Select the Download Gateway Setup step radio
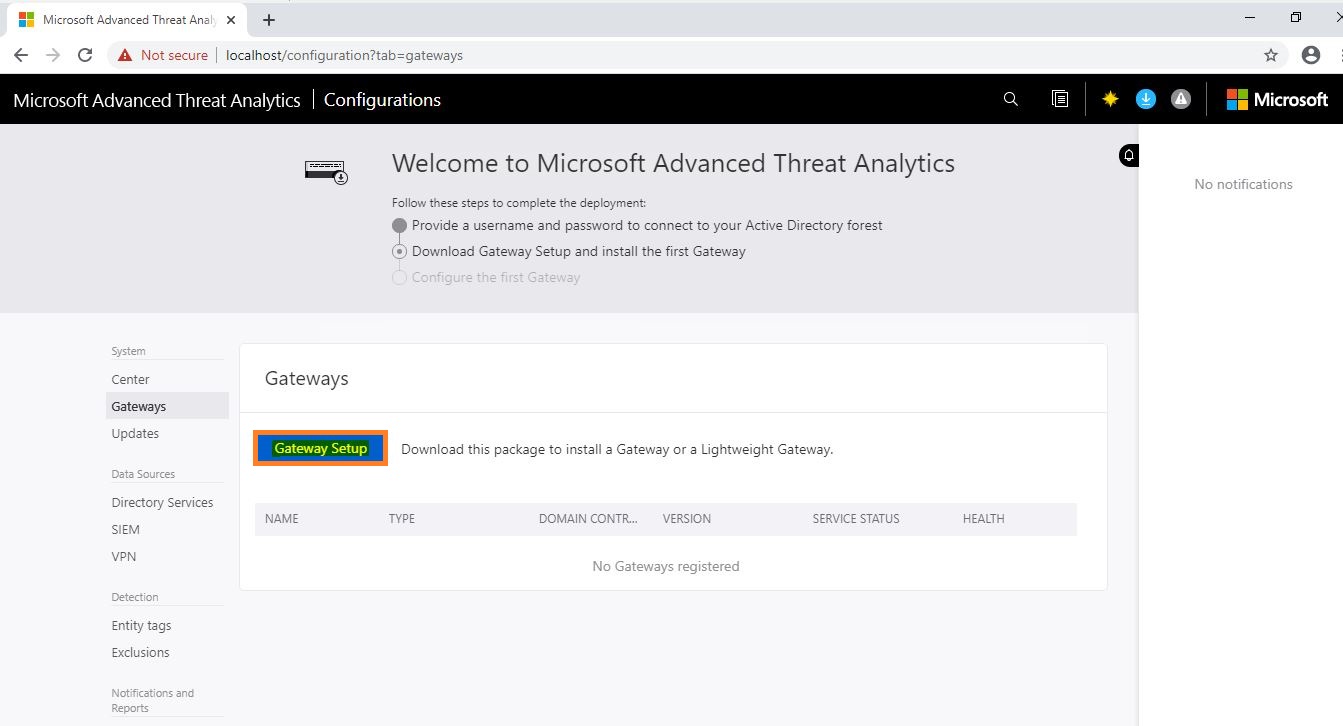The width and height of the screenshot is (1343, 726). [400, 252]
